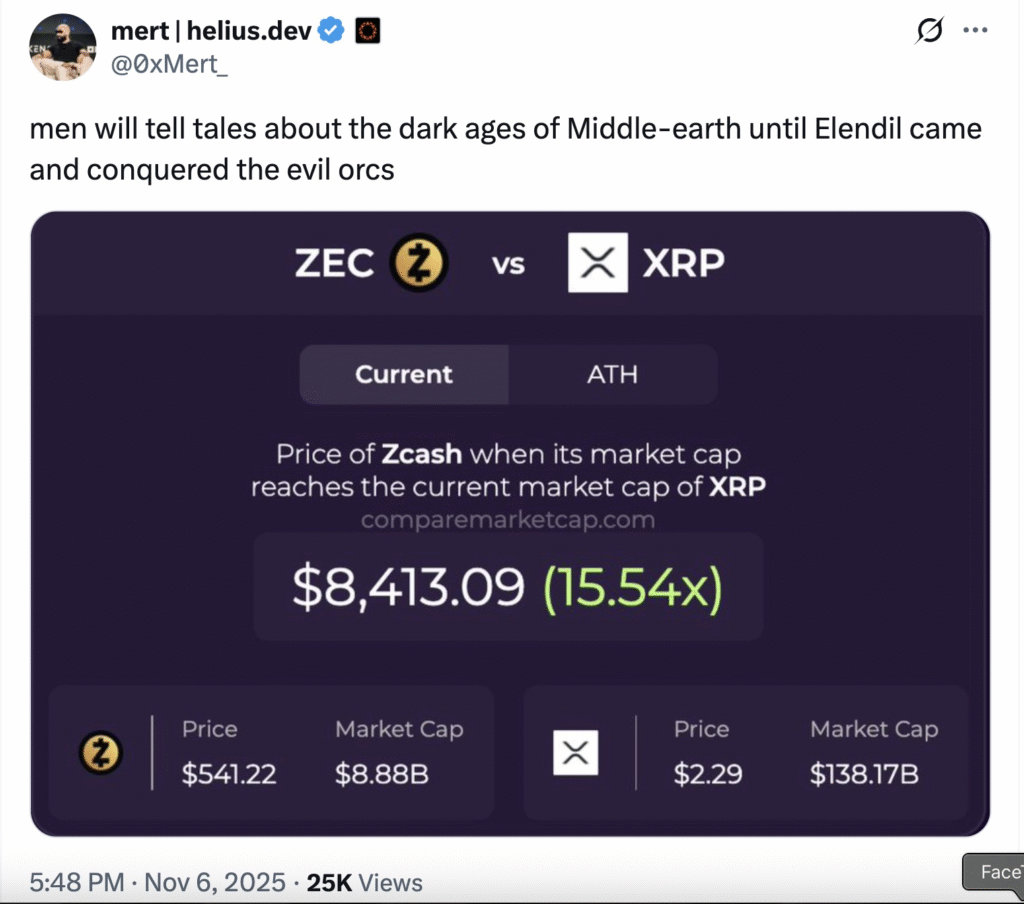The width and height of the screenshot is (1024, 904).
Task: Open the tweet's three-dot more menu
Action: (975, 31)
